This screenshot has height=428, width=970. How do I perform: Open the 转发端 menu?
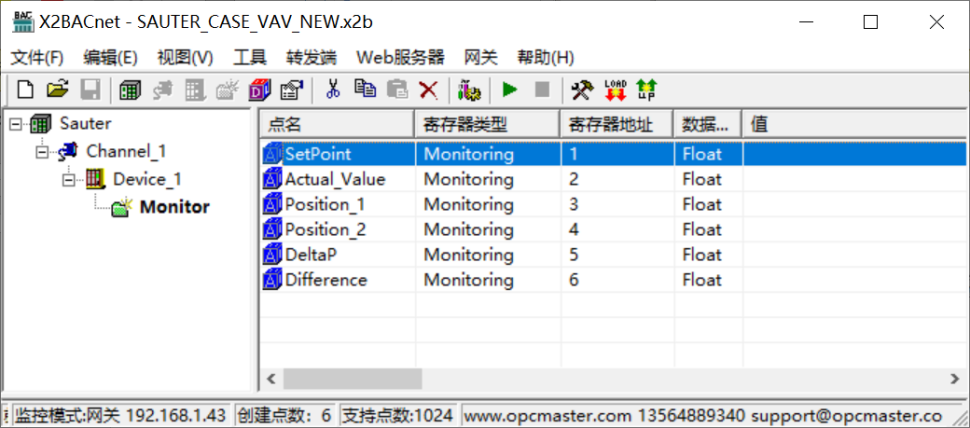311,58
